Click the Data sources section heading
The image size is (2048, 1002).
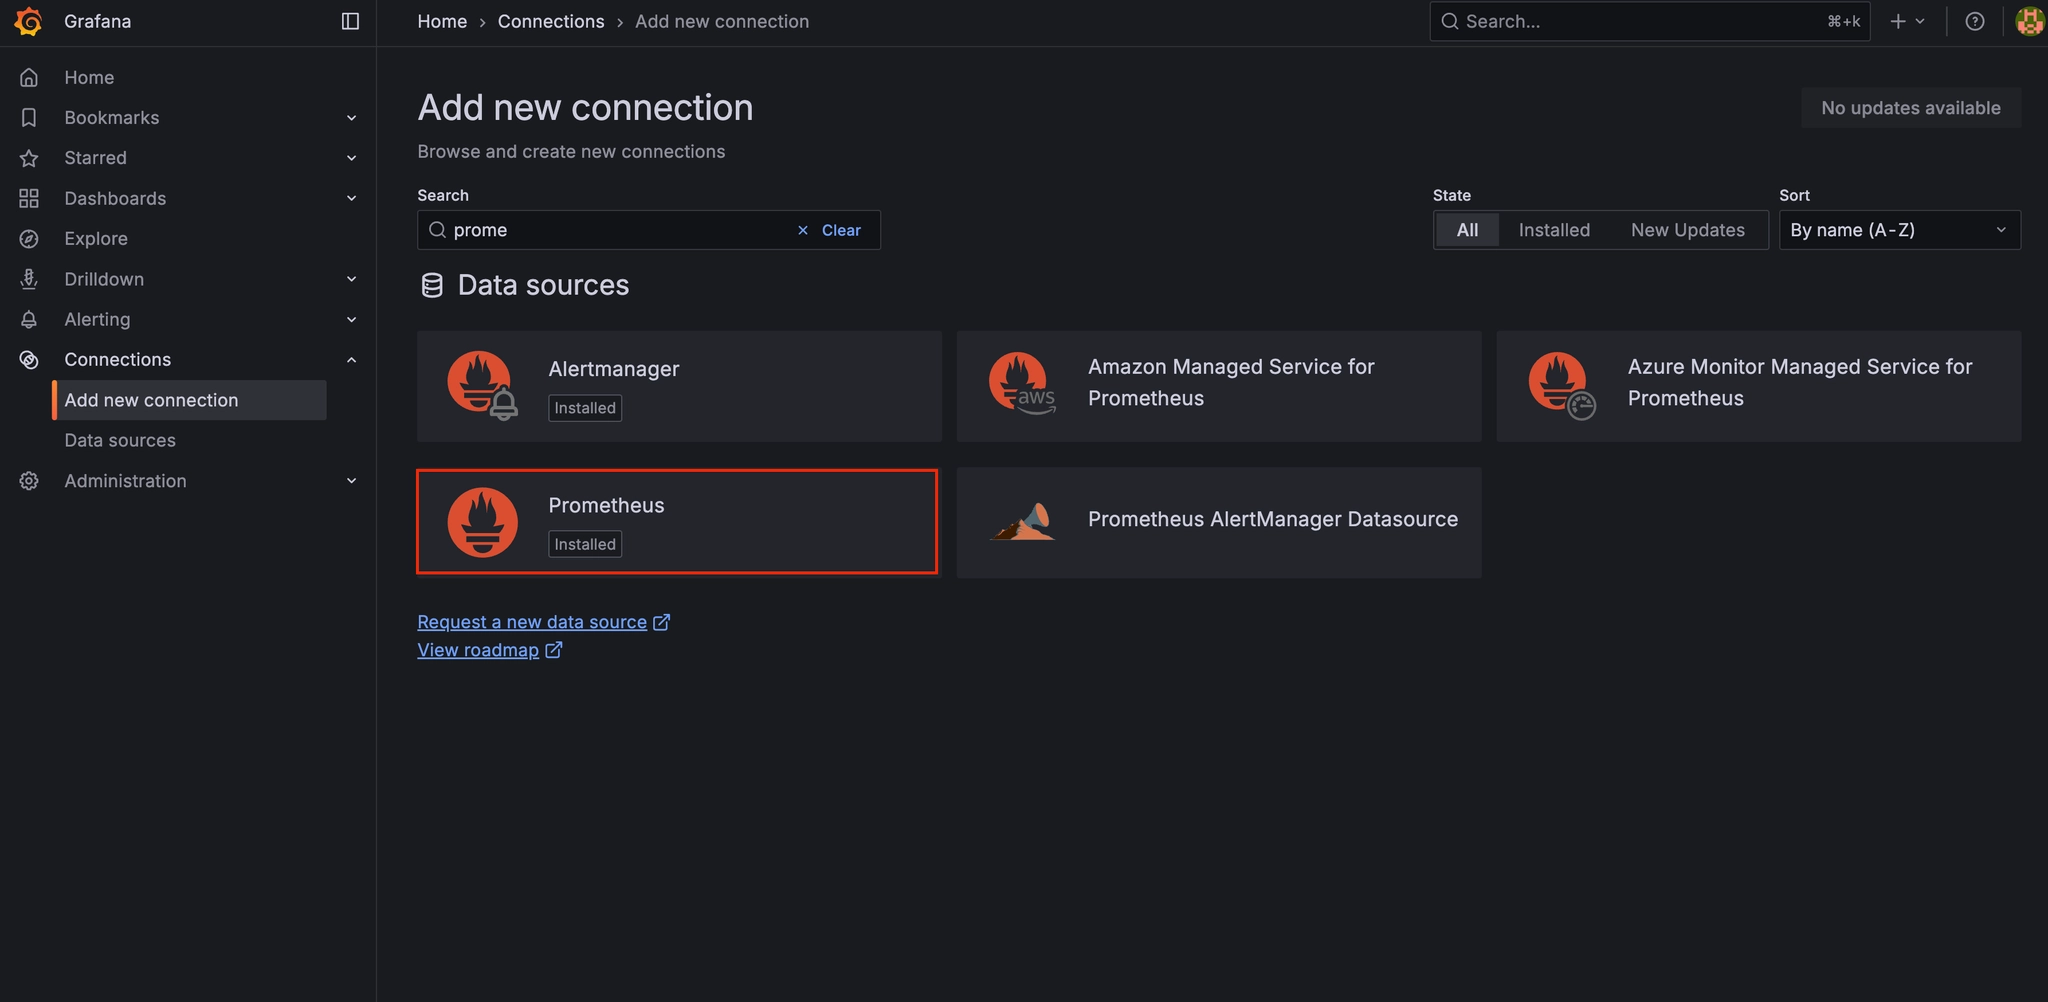543,285
